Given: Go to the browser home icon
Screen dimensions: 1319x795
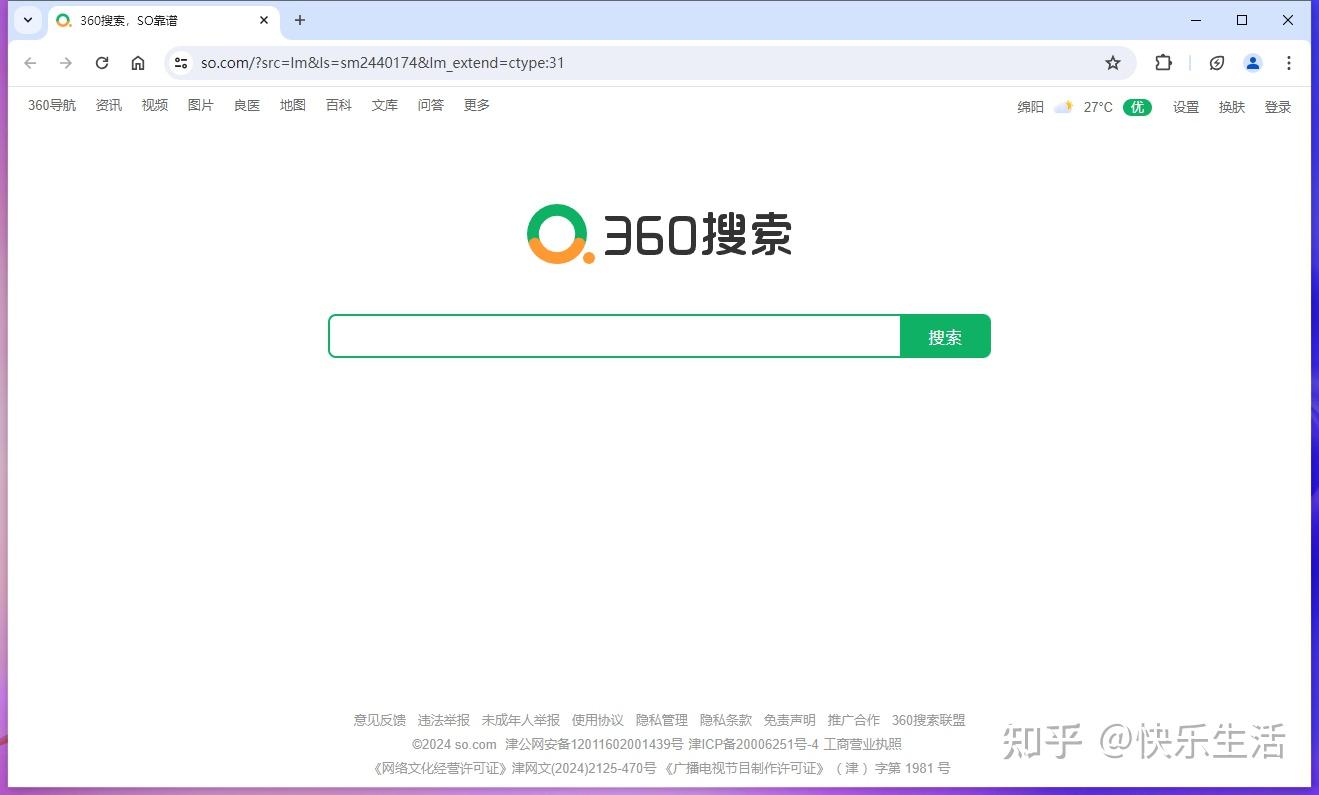Looking at the screenshot, I should [x=138, y=63].
